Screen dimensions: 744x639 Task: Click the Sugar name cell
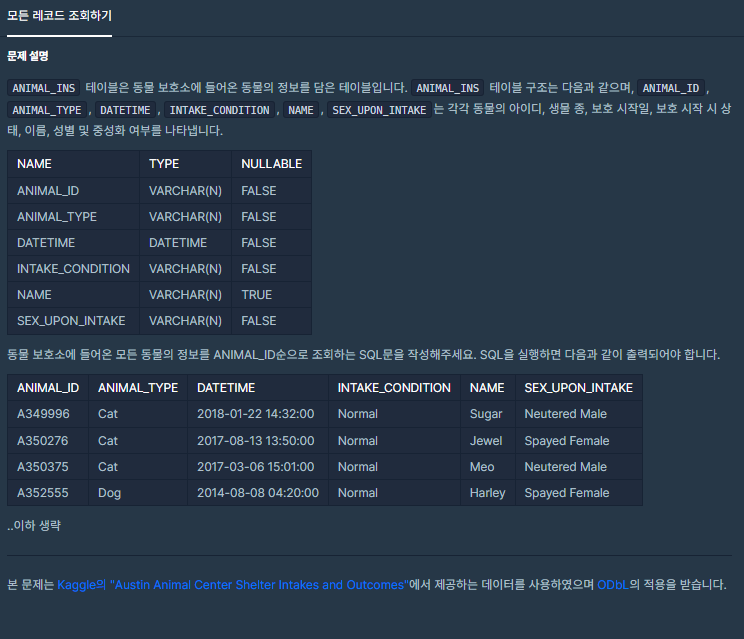[486, 414]
